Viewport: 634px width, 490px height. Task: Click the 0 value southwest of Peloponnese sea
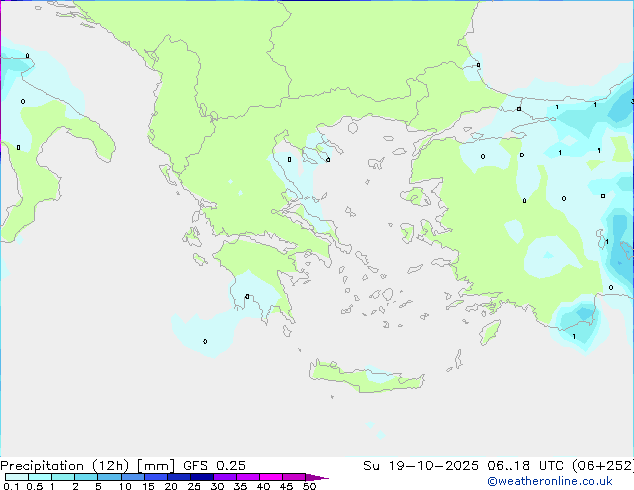point(205,342)
